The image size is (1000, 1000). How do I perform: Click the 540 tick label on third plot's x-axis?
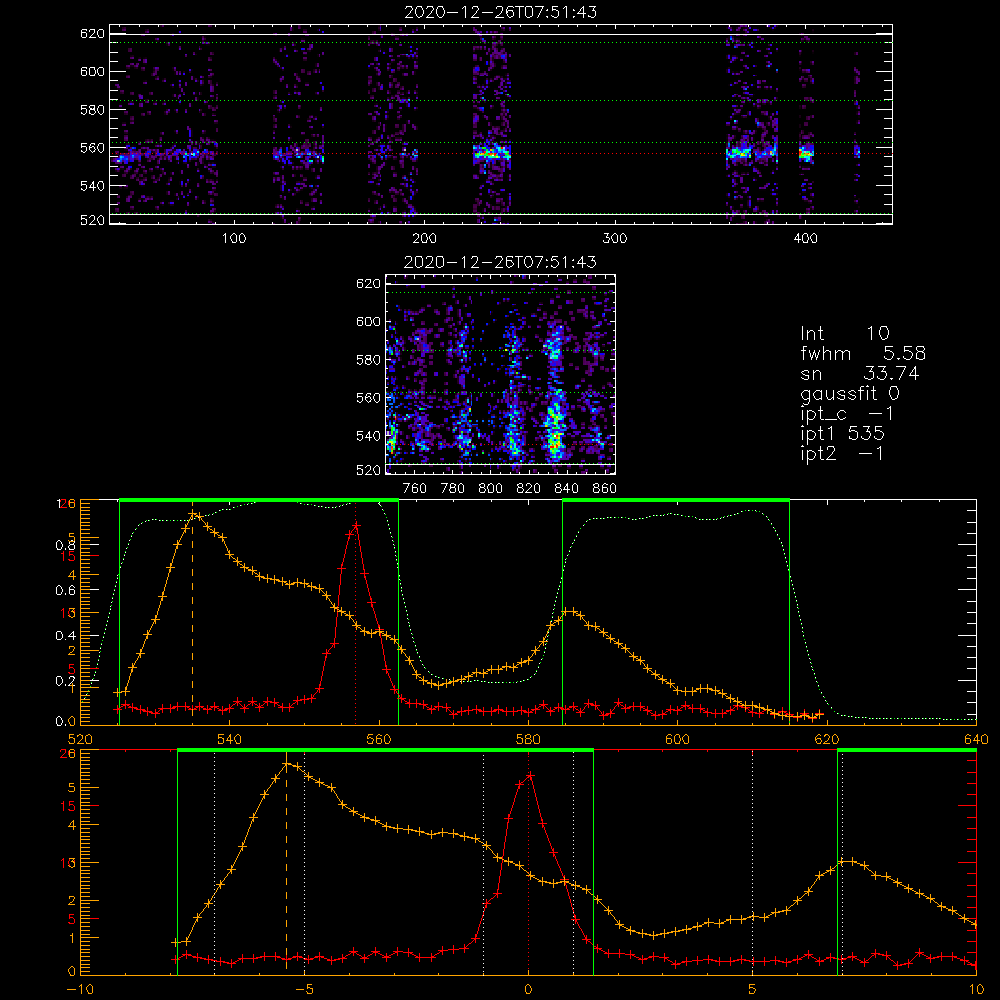coord(230,740)
